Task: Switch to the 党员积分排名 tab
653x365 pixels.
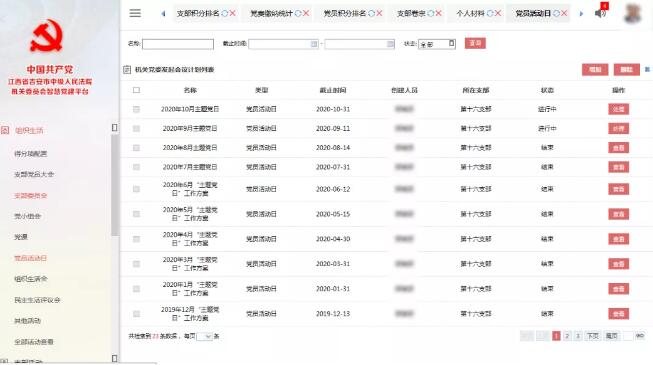Action: point(345,13)
